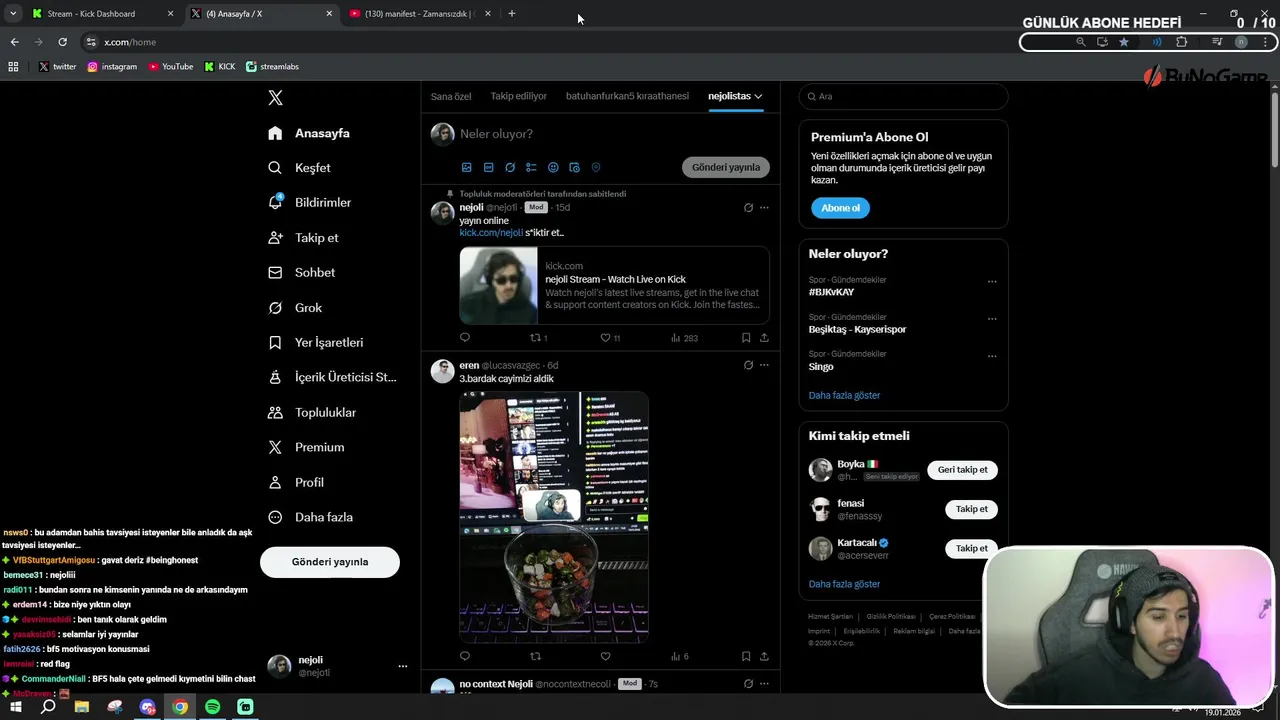Open Bildirimler notifications
The height and width of the screenshot is (720, 1280).
coord(309,202)
